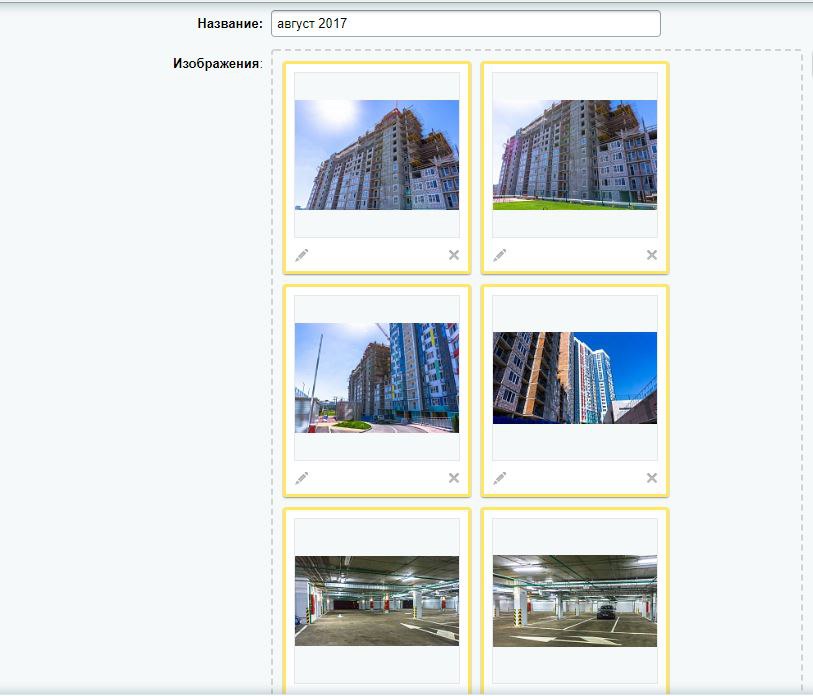
Task: Open the building with green lawn thumbnail
Action: click(x=575, y=154)
